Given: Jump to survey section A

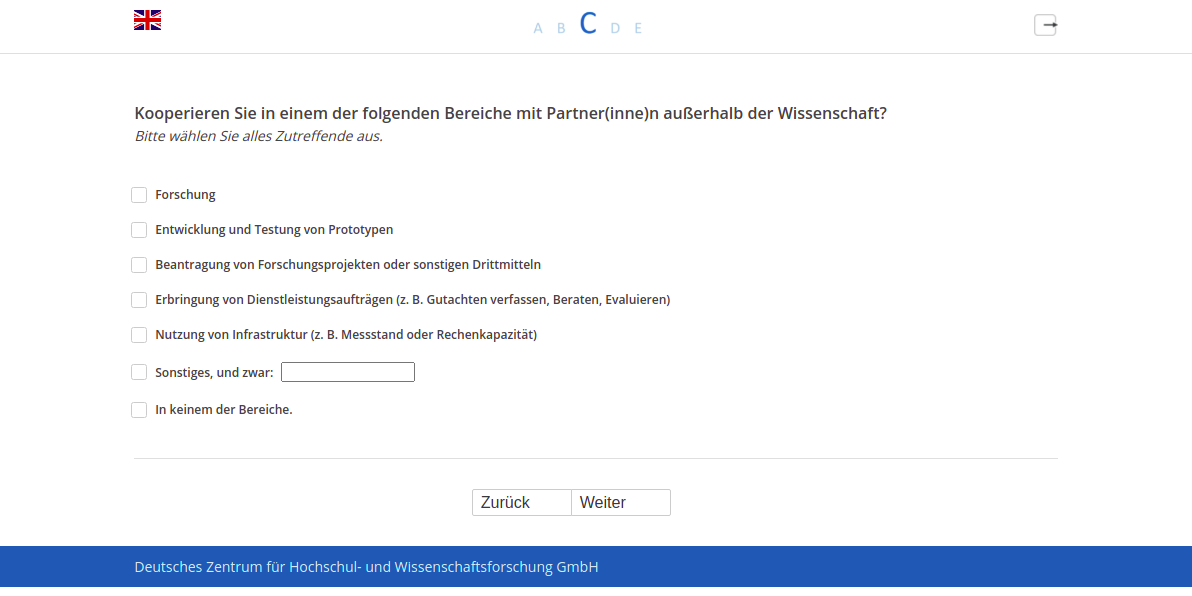Looking at the screenshot, I should tap(538, 29).
